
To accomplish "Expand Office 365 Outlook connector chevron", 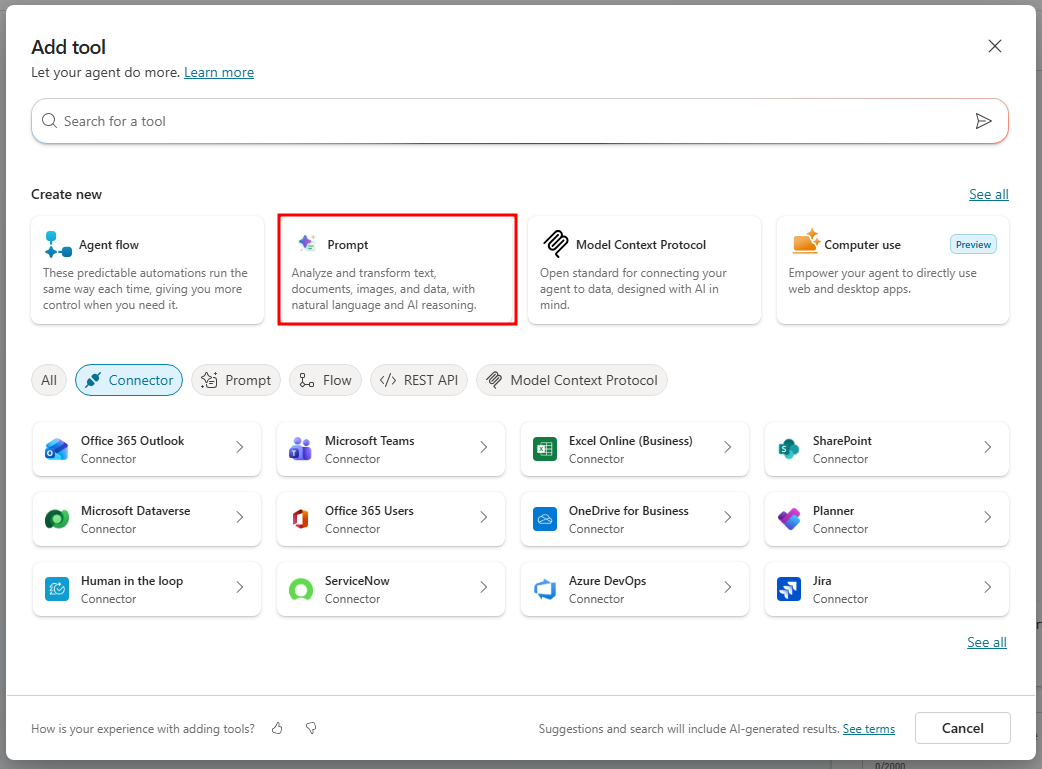I will click(x=240, y=447).
